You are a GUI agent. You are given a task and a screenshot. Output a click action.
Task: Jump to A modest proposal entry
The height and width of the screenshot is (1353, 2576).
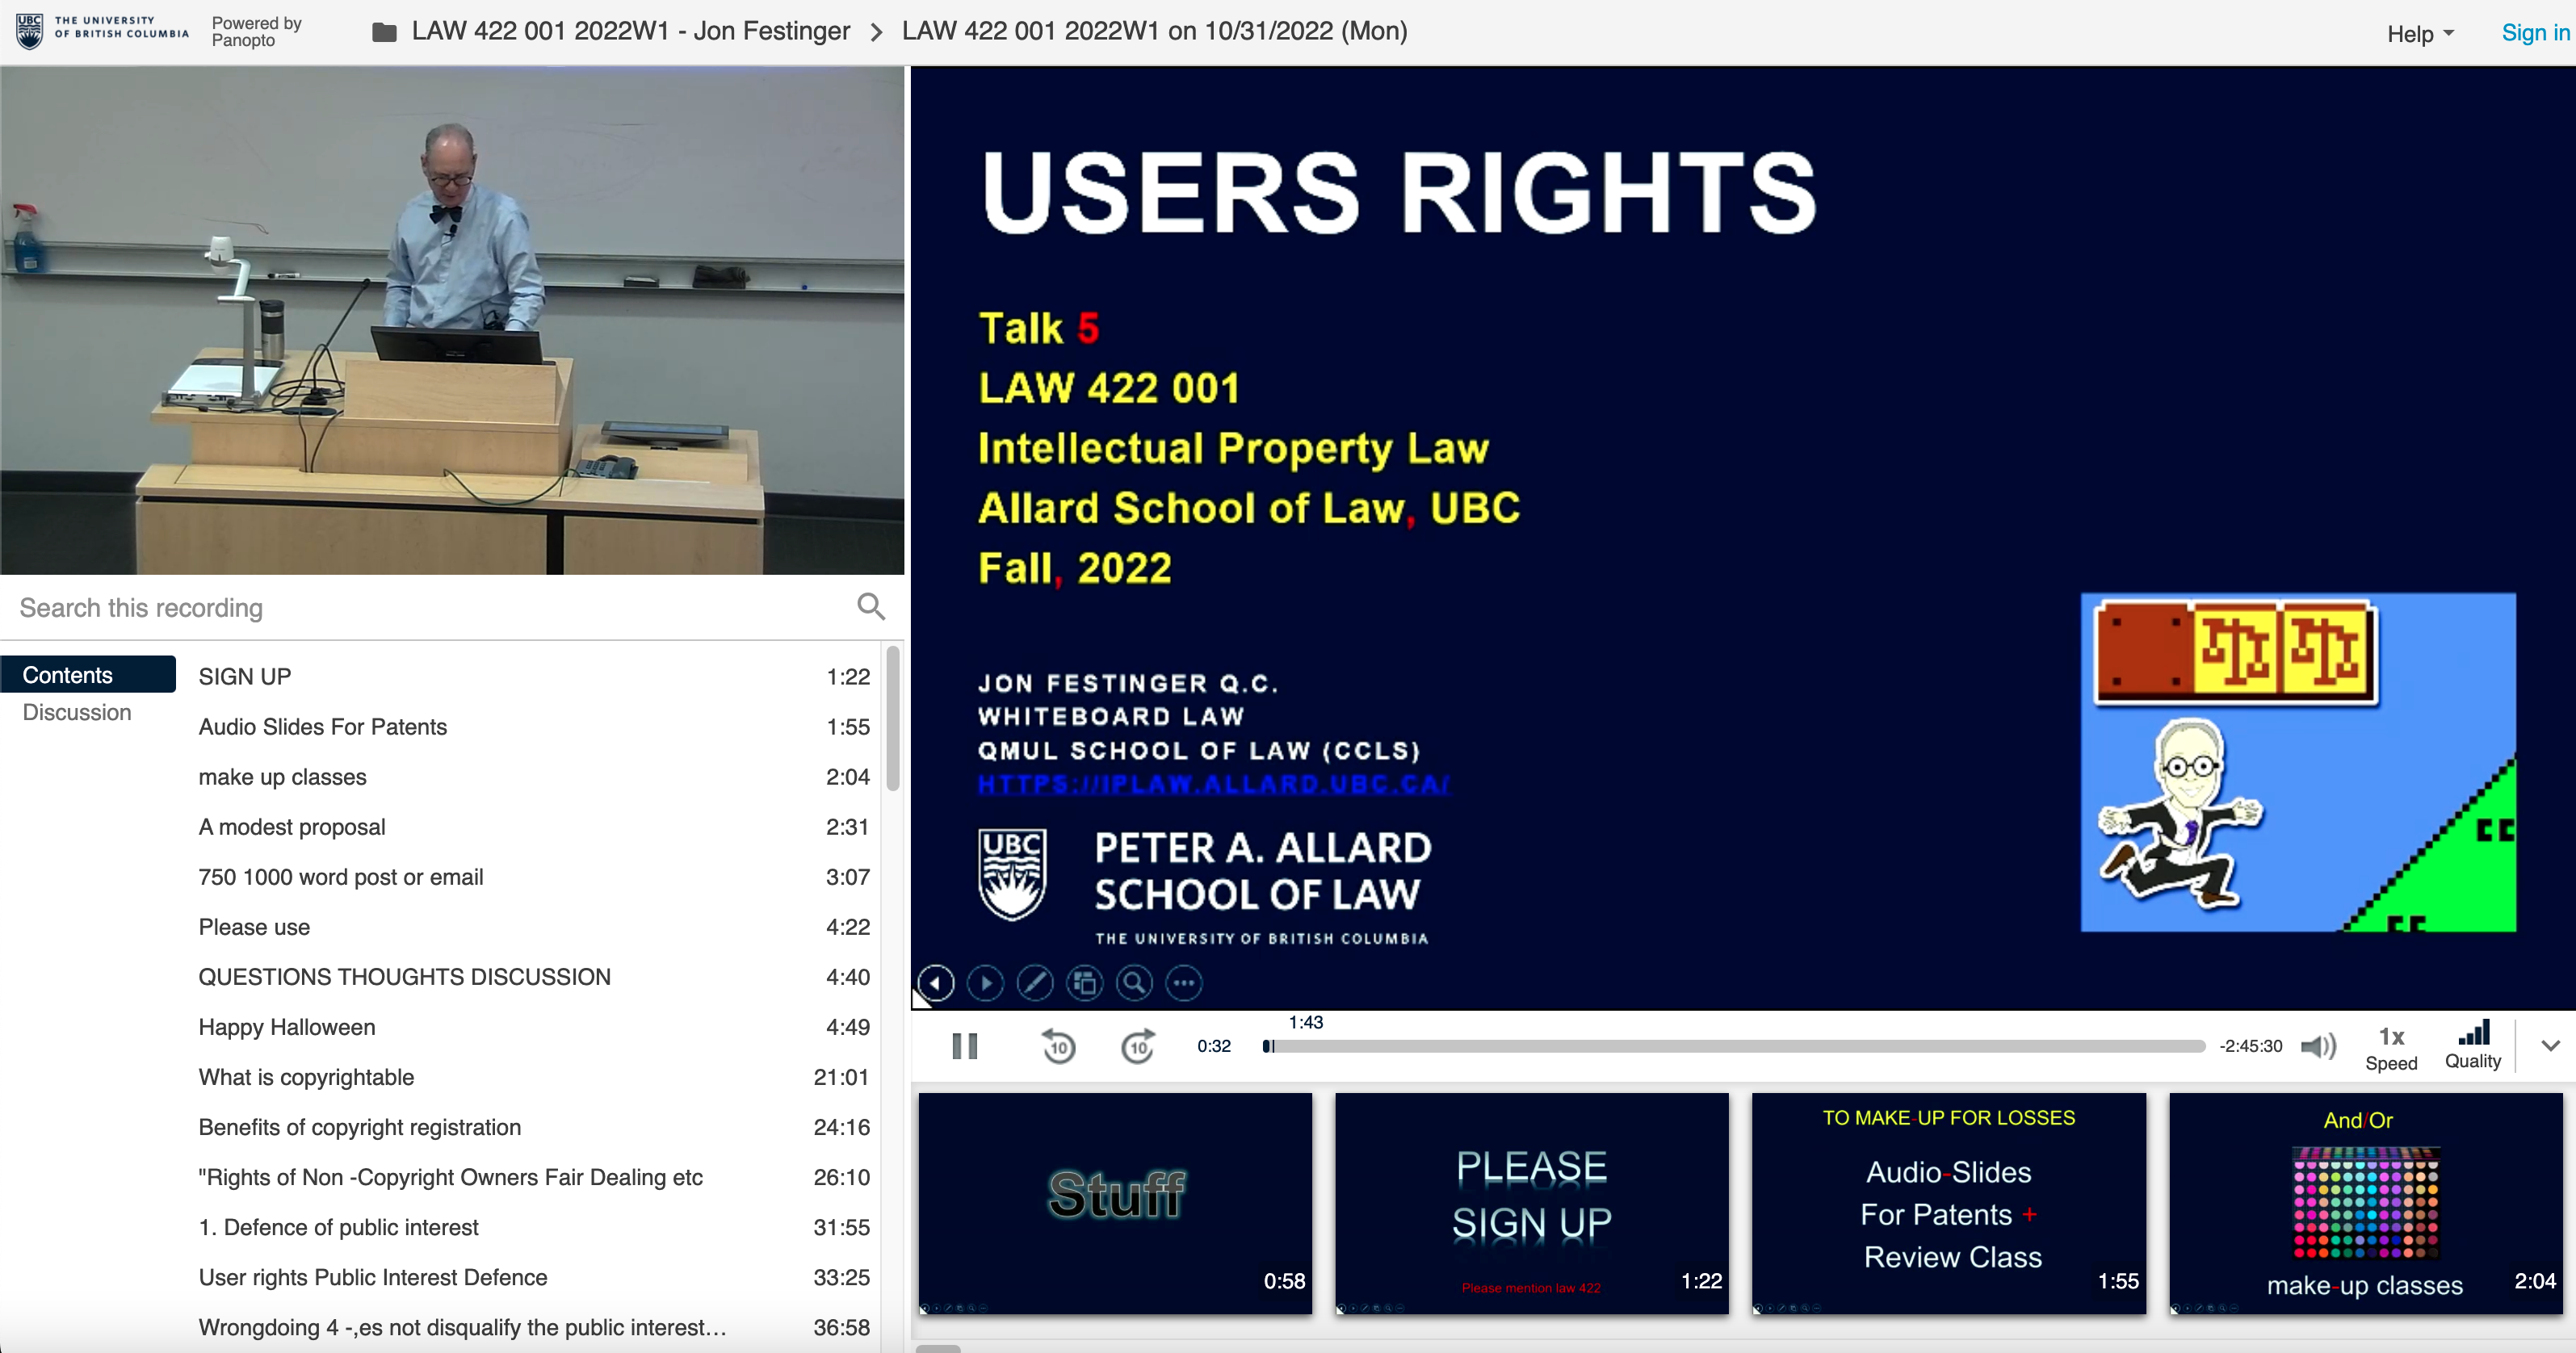pos(534,827)
